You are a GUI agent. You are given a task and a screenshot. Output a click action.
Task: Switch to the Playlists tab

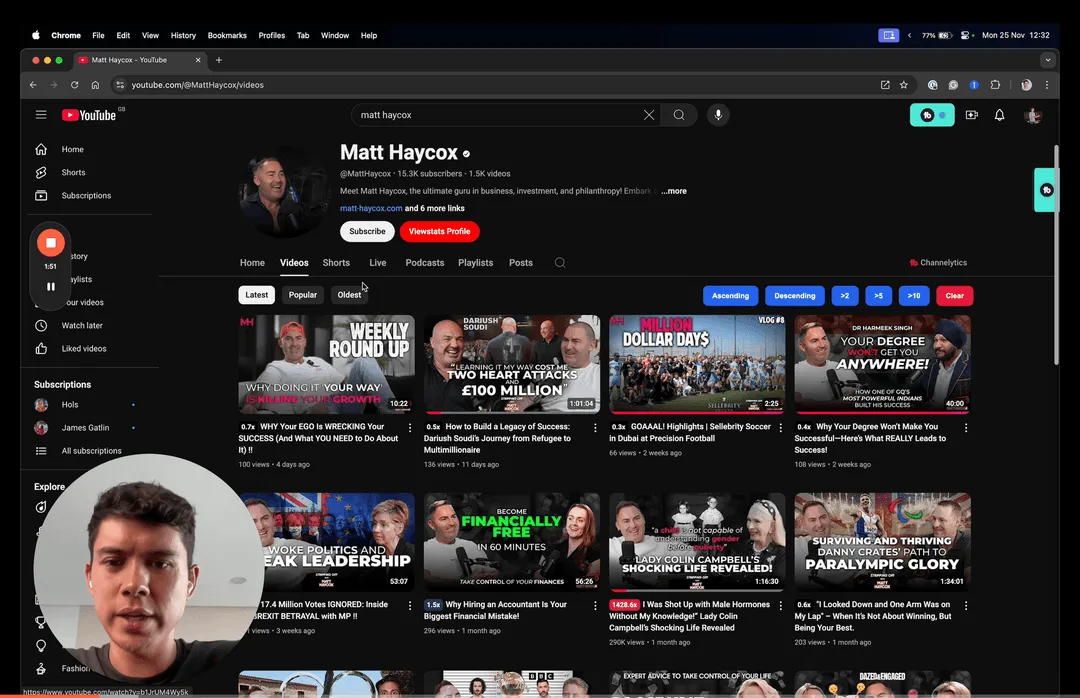(475, 263)
